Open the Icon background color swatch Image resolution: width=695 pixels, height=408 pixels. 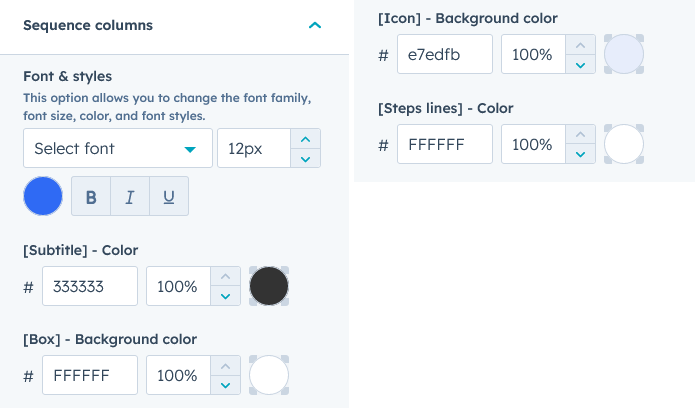coord(624,54)
